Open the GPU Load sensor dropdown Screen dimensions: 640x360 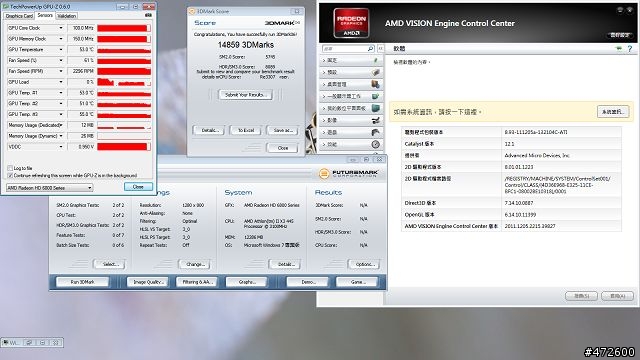(61, 82)
